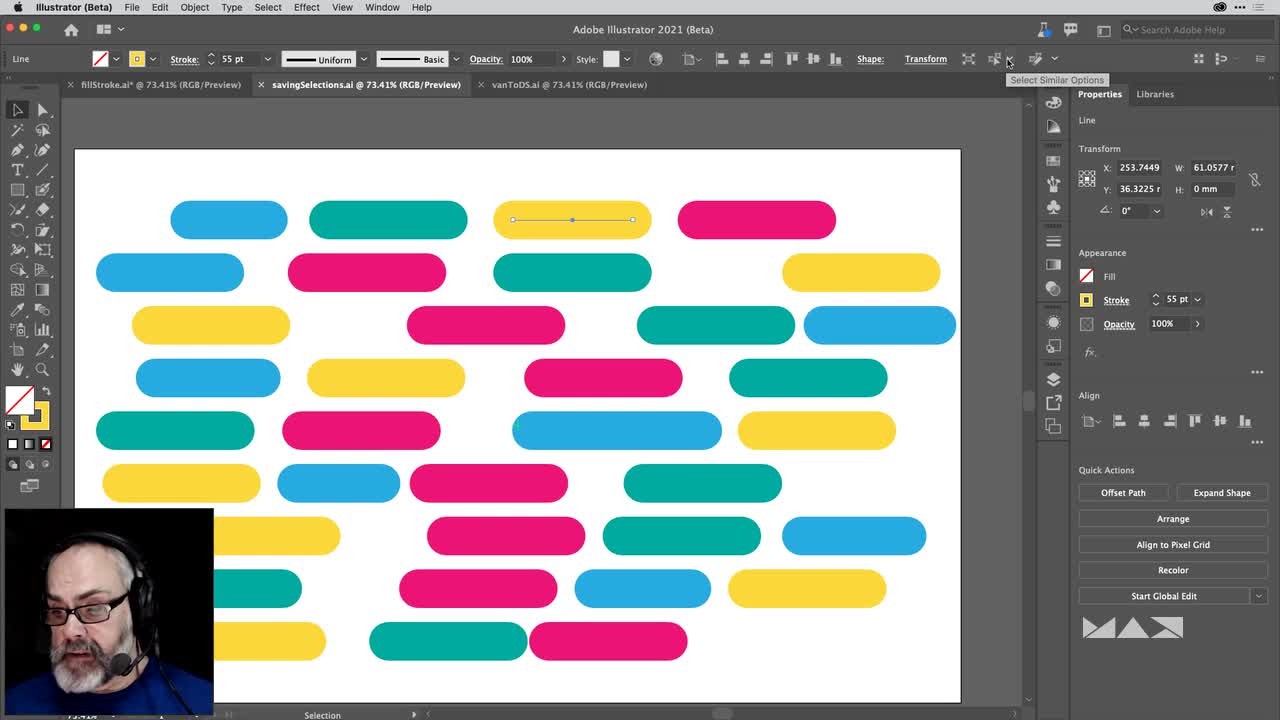Screen dimensions: 1280x720
Task: Open the Object menu
Action: (194, 7)
